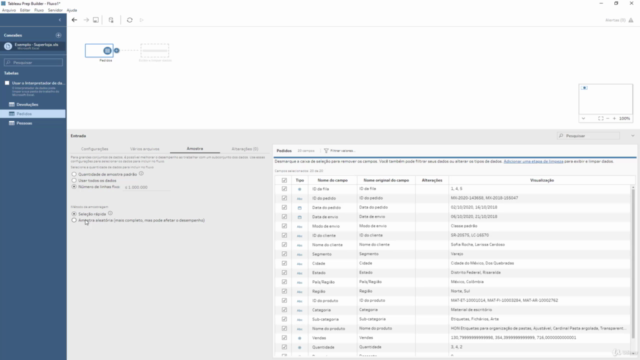Zoom in flow with plus icon

[x=614, y=118]
